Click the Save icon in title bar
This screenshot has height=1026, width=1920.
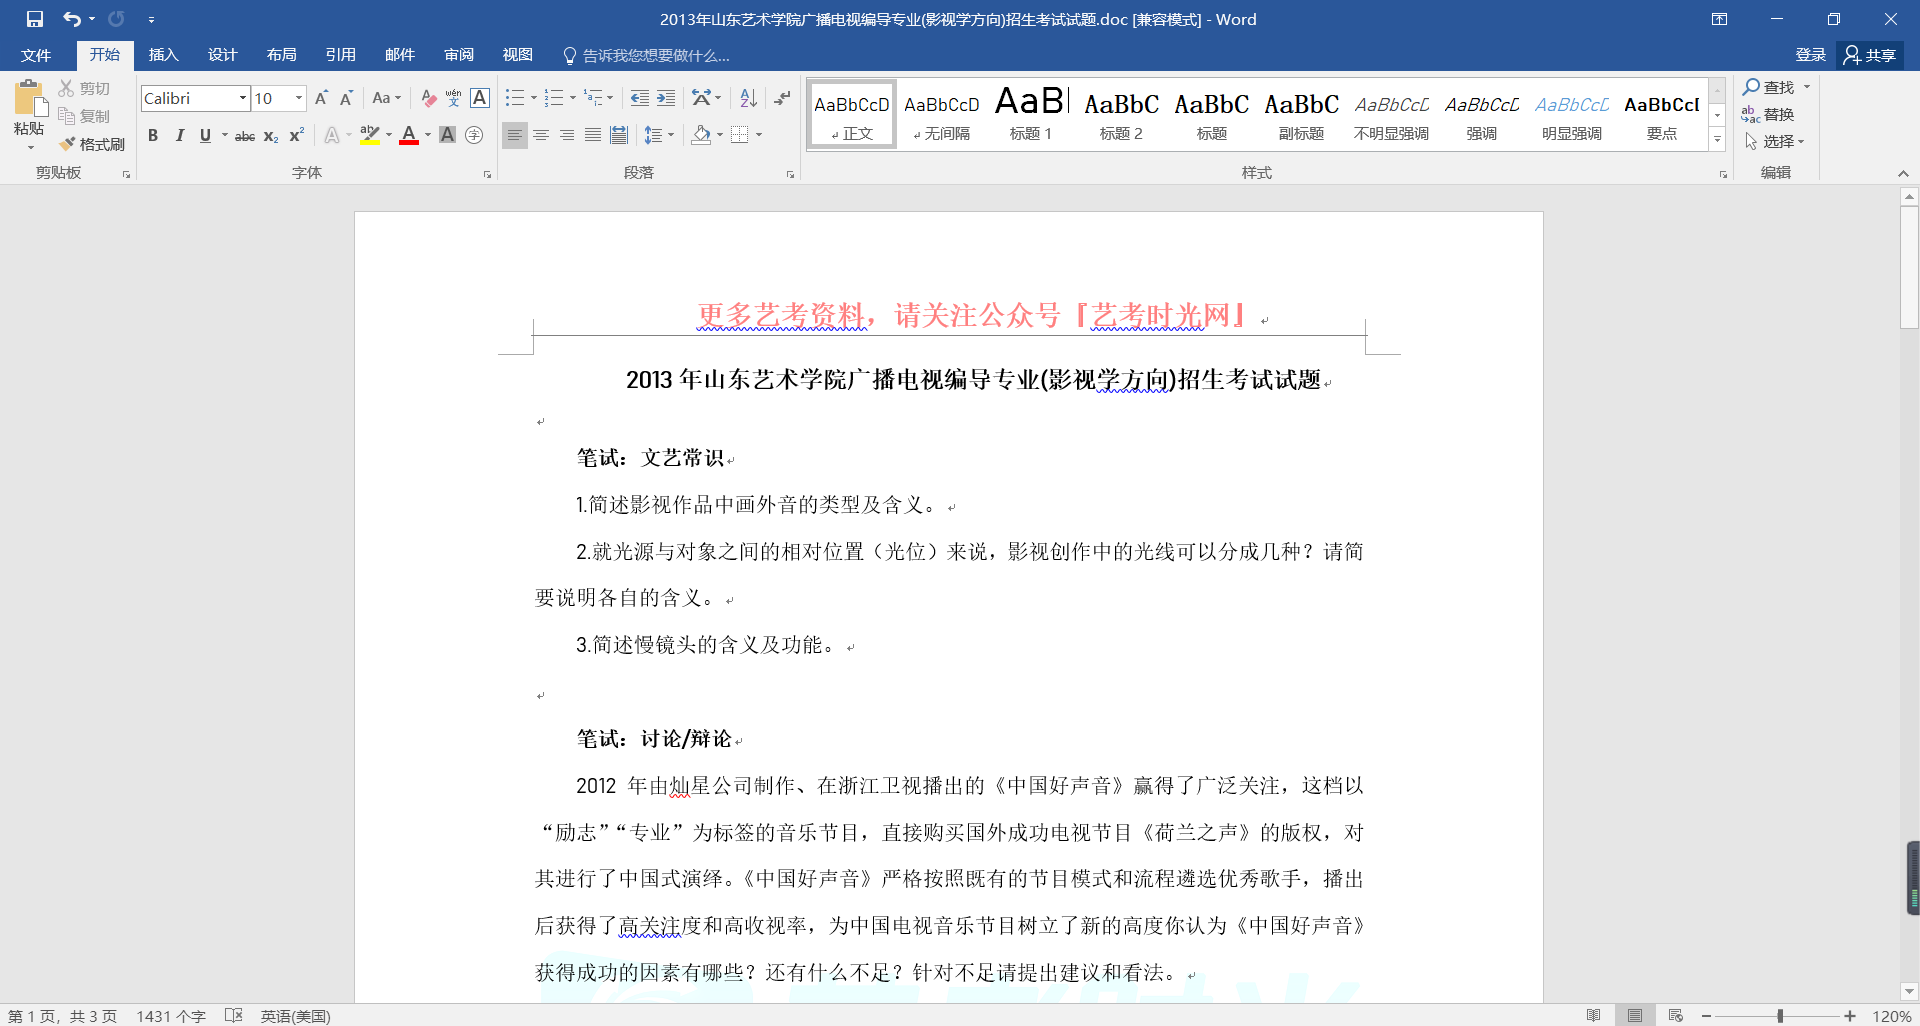coord(35,19)
